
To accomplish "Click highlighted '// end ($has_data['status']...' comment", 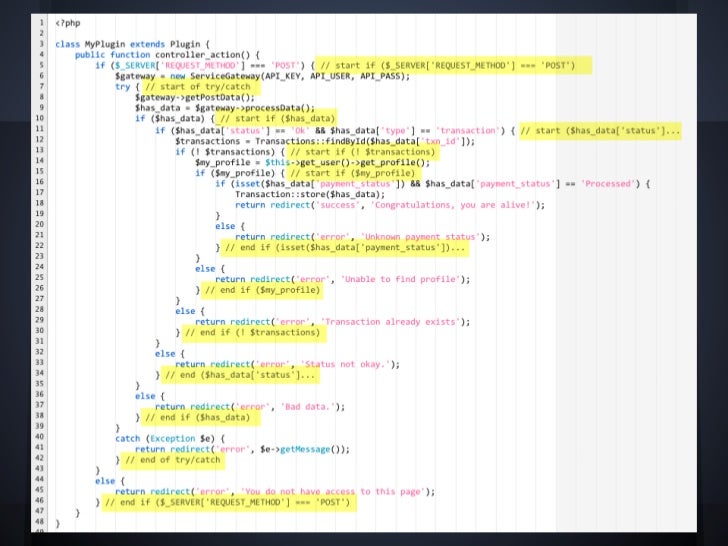I will point(240,375).
